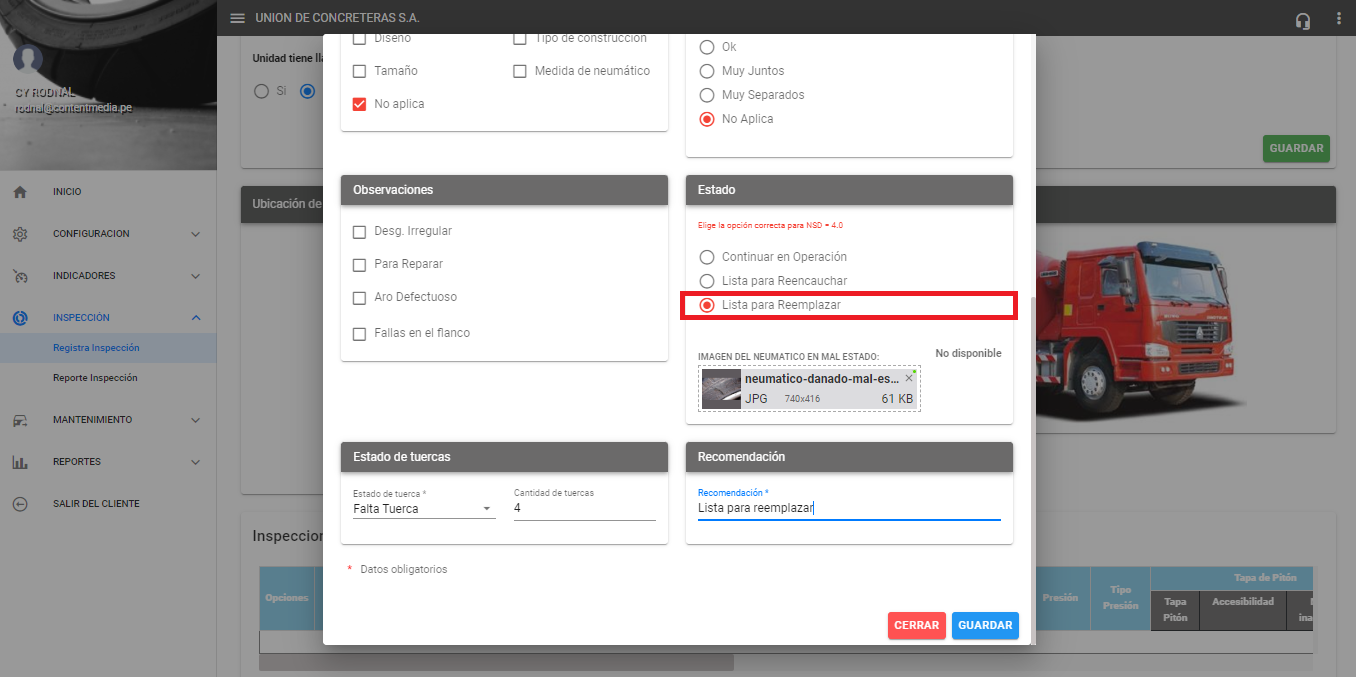Open Reporte Inspección menu item

tap(95, 378)
